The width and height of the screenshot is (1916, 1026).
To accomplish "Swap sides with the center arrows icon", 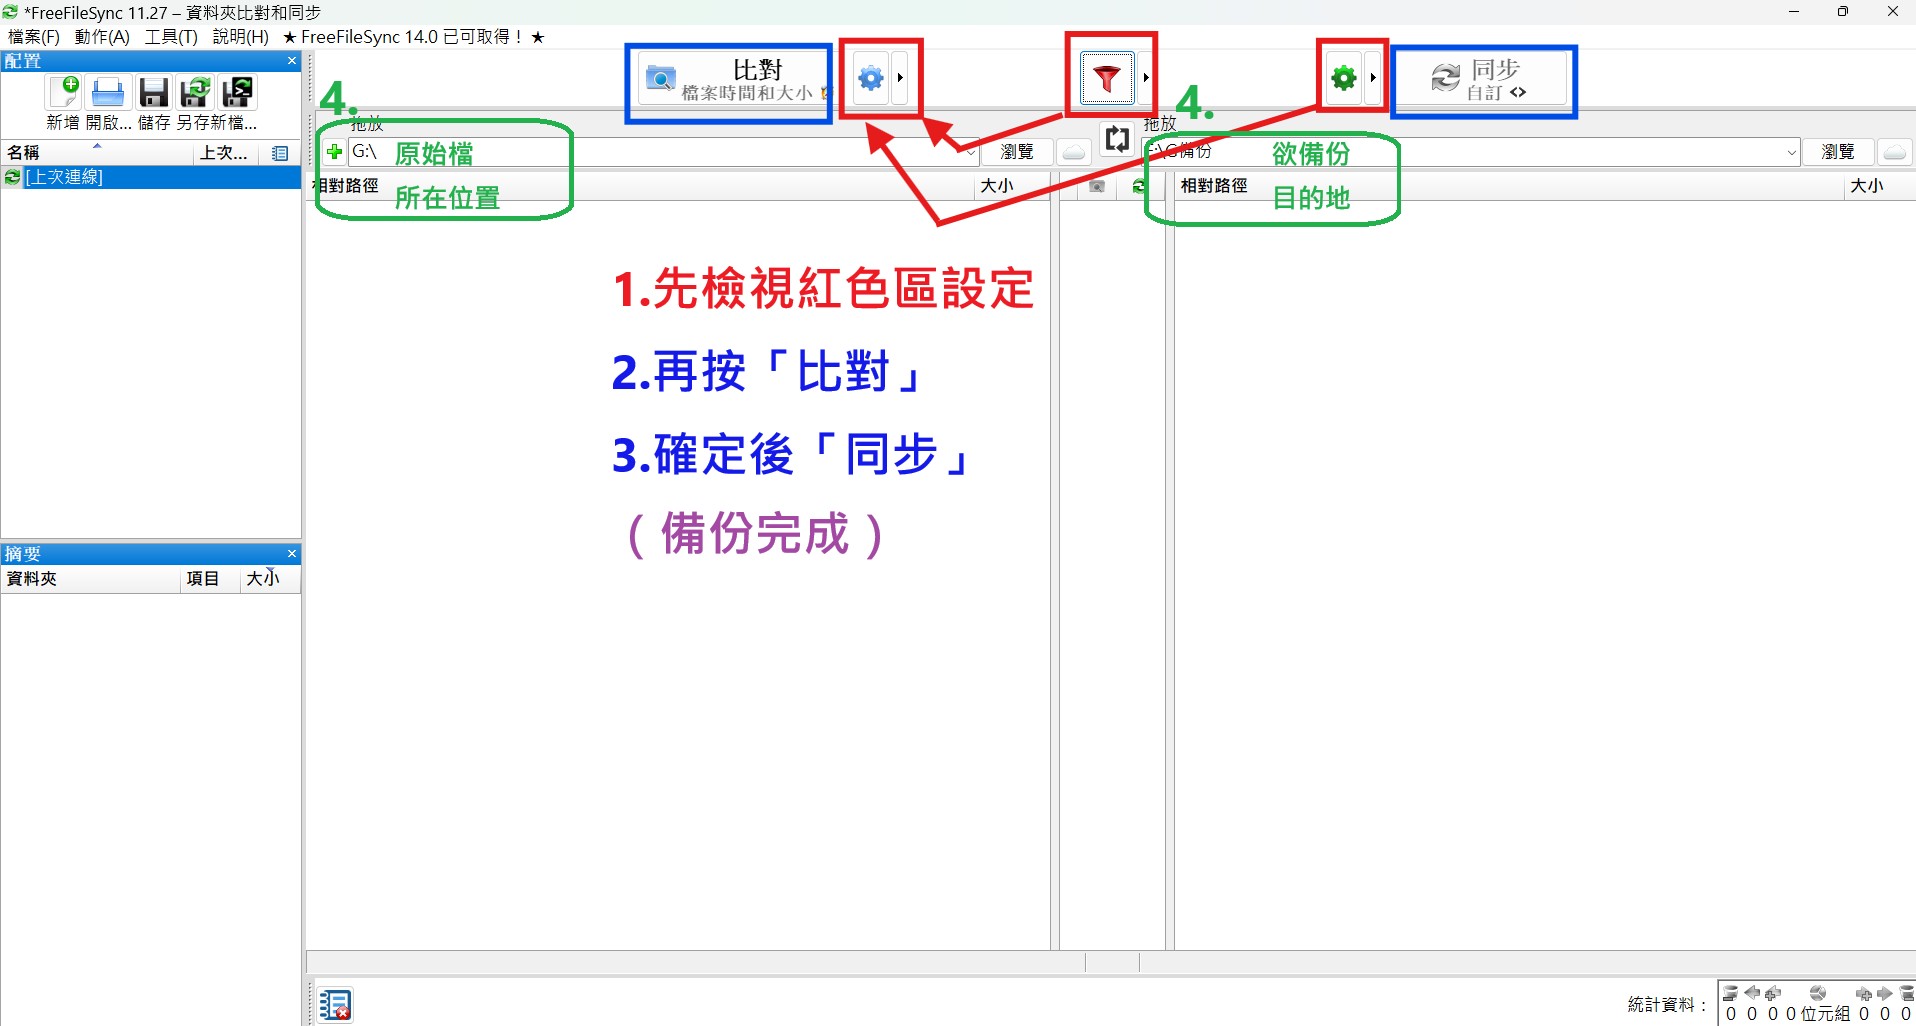I will (x=1117, y=139).
